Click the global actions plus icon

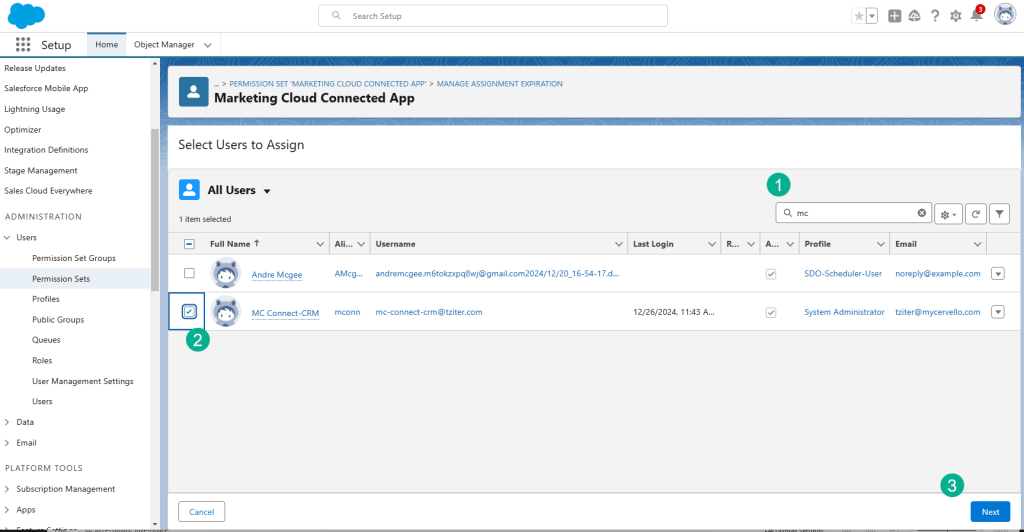point(895,16)
